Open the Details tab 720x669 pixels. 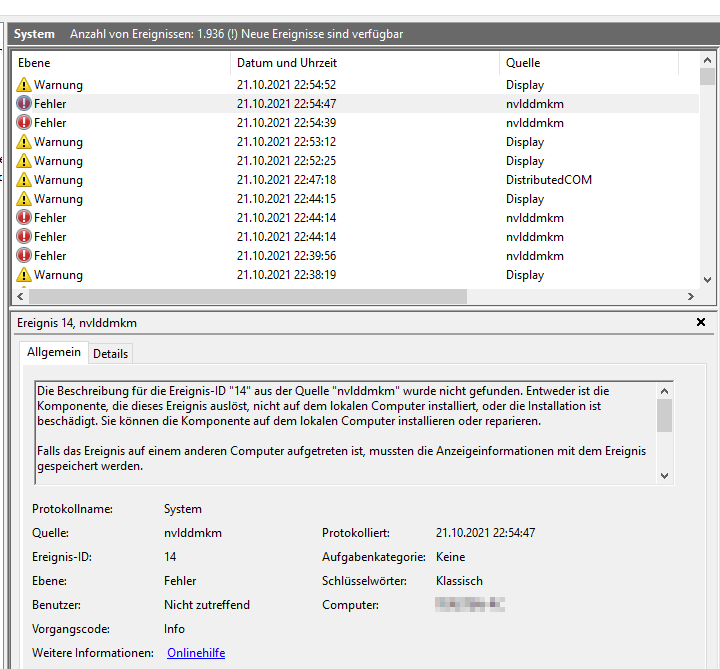(x=110, y=354)
